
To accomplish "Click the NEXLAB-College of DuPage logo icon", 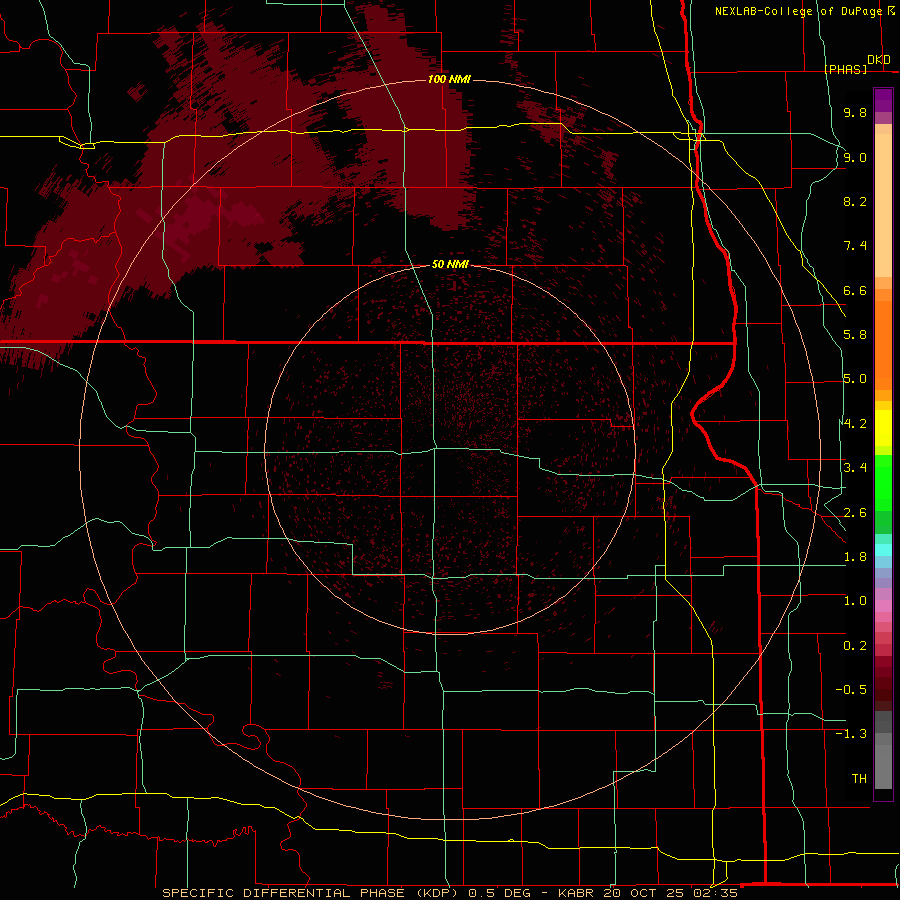I will point(891,11).
